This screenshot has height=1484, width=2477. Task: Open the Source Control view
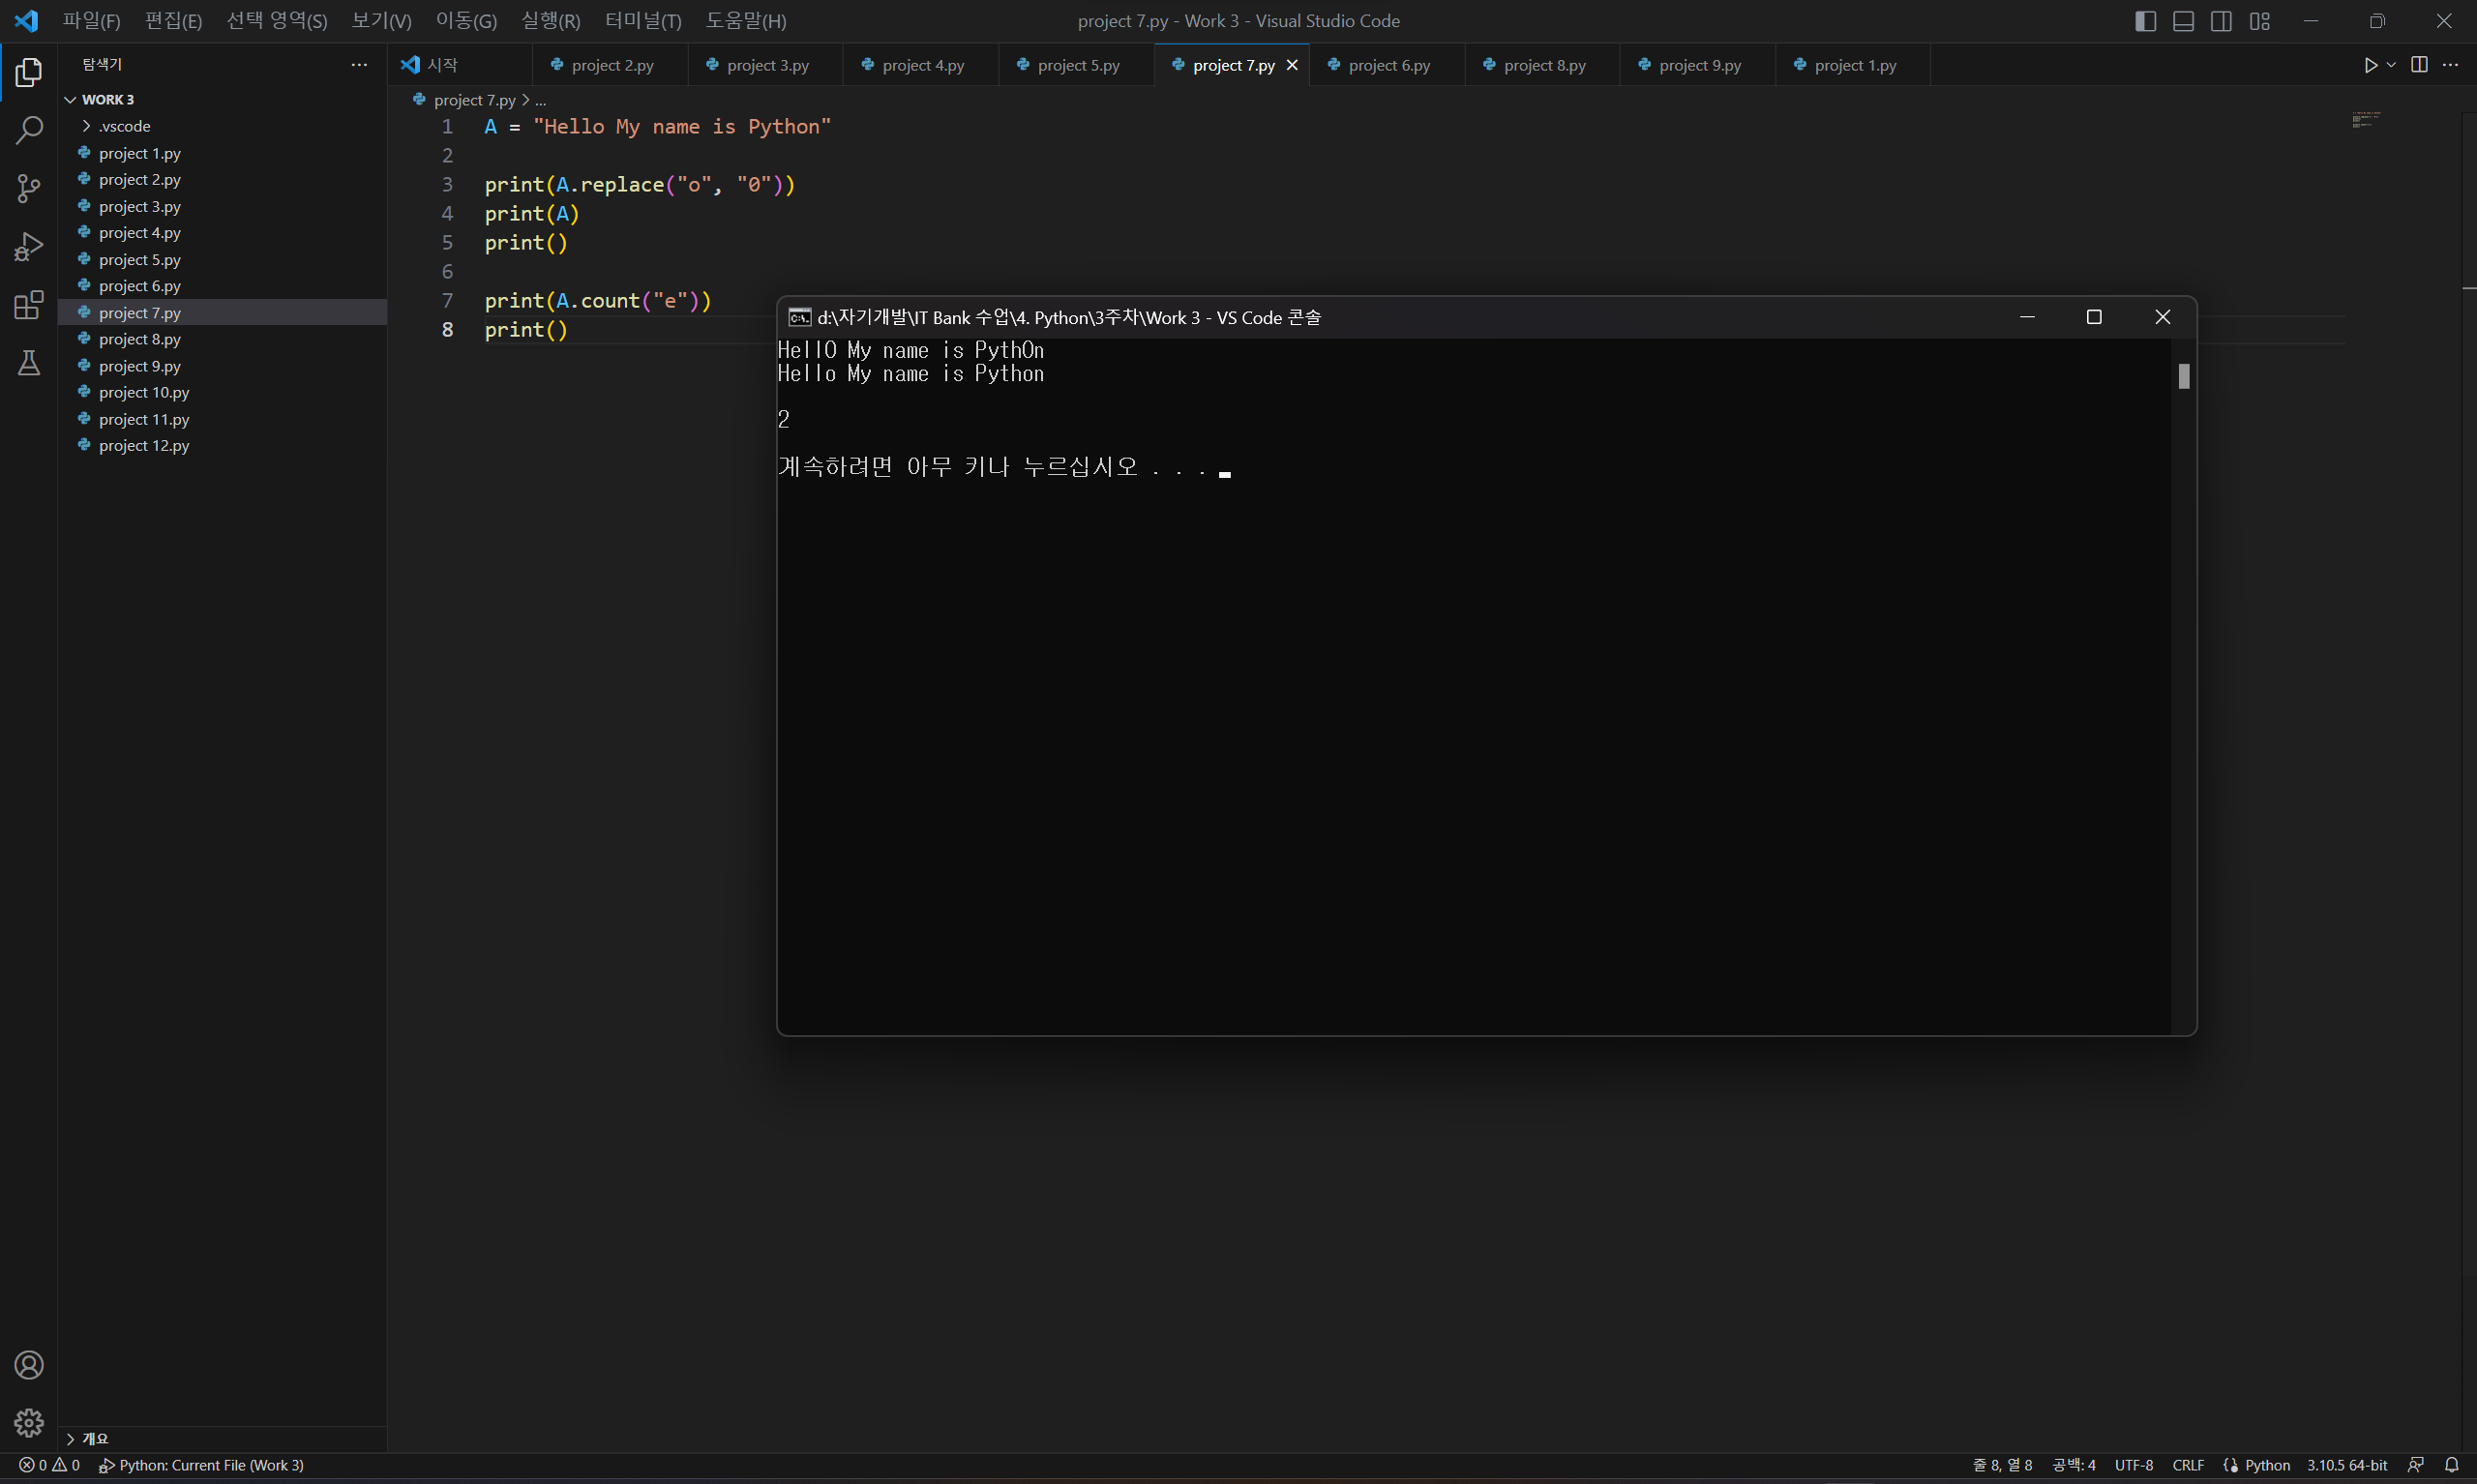point(29,188)
